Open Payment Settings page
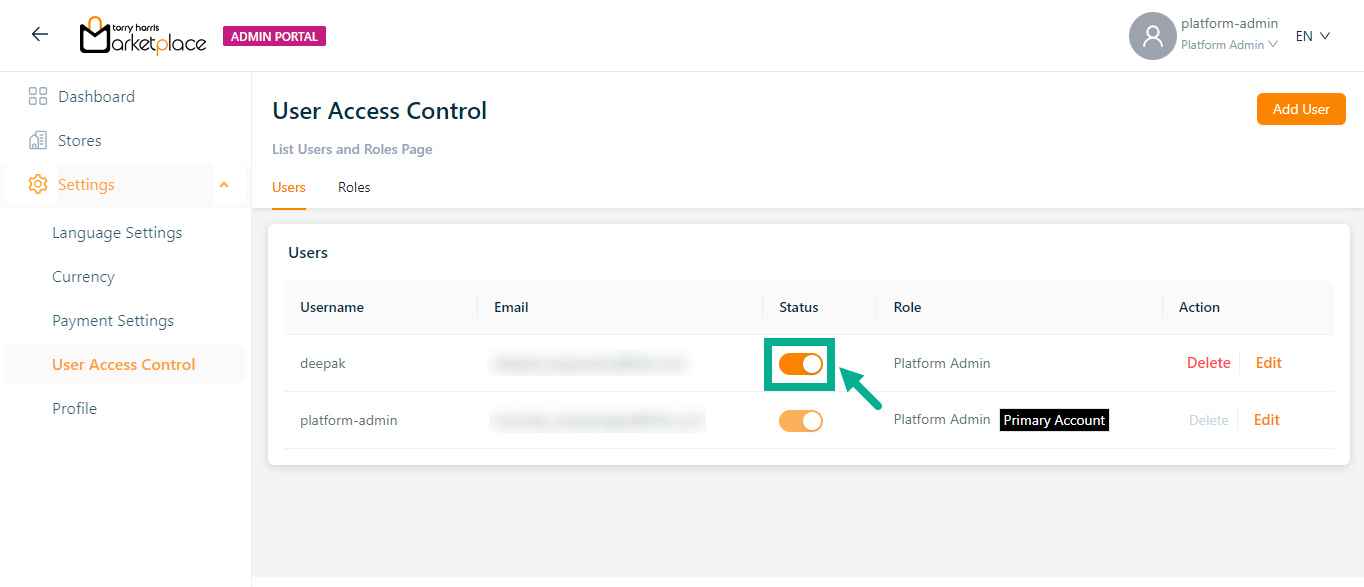 click(x=113, y=321)
